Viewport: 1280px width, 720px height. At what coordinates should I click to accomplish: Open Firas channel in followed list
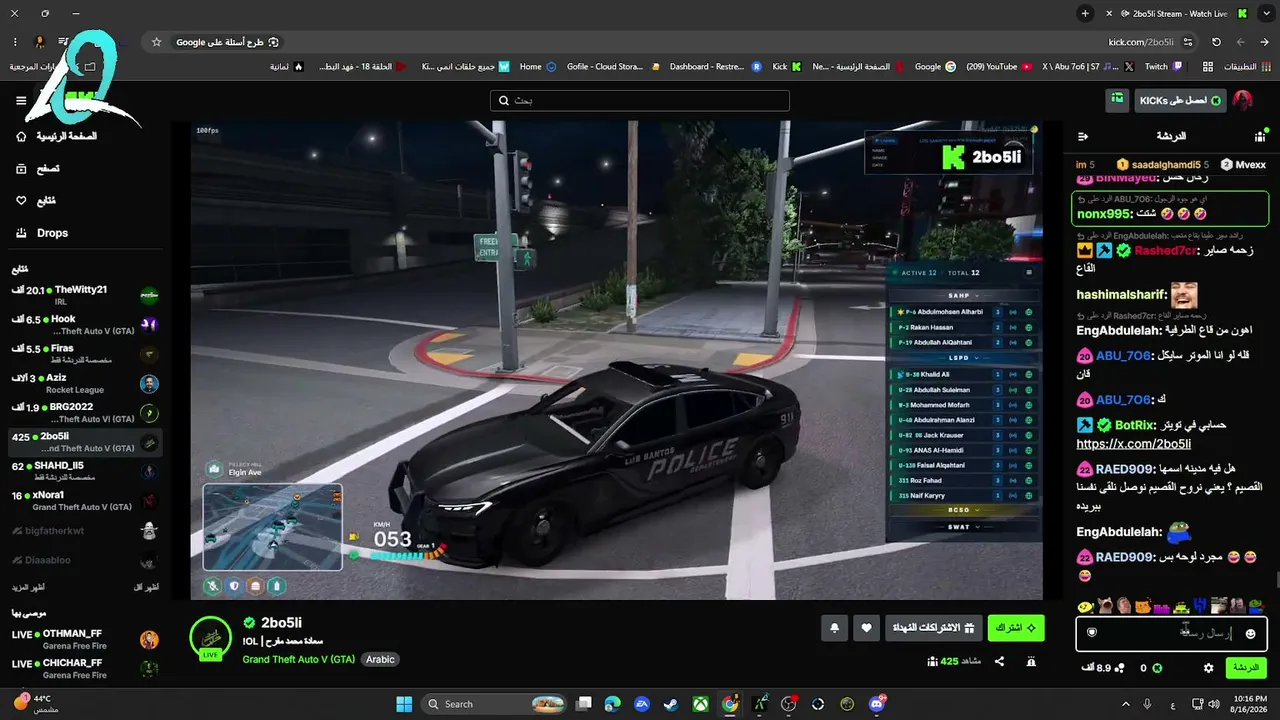[x=86, y=355]
